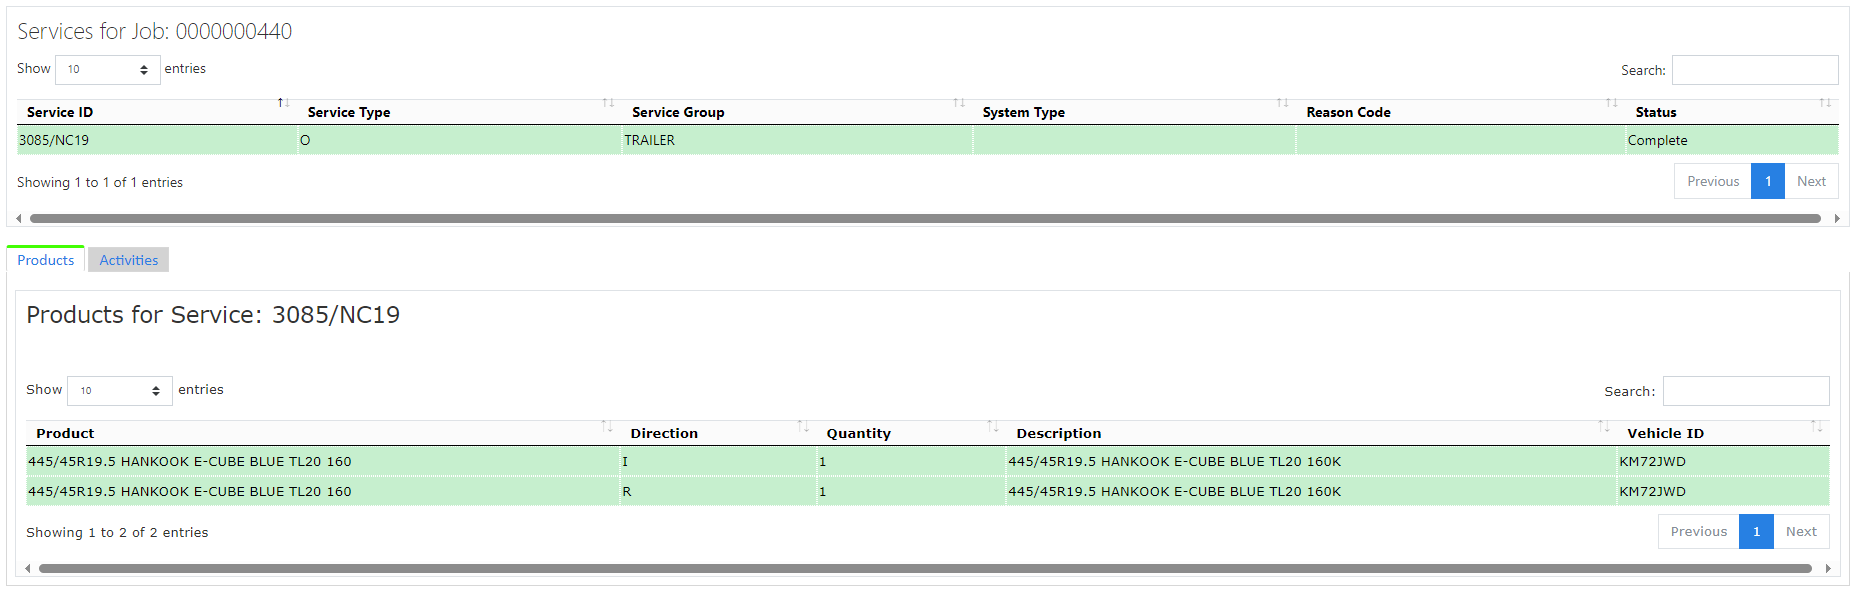Click the services table horizontal scrollbar
This screenshot has width=1855, height=592.
pyautogui.click(x=925, y=218)
